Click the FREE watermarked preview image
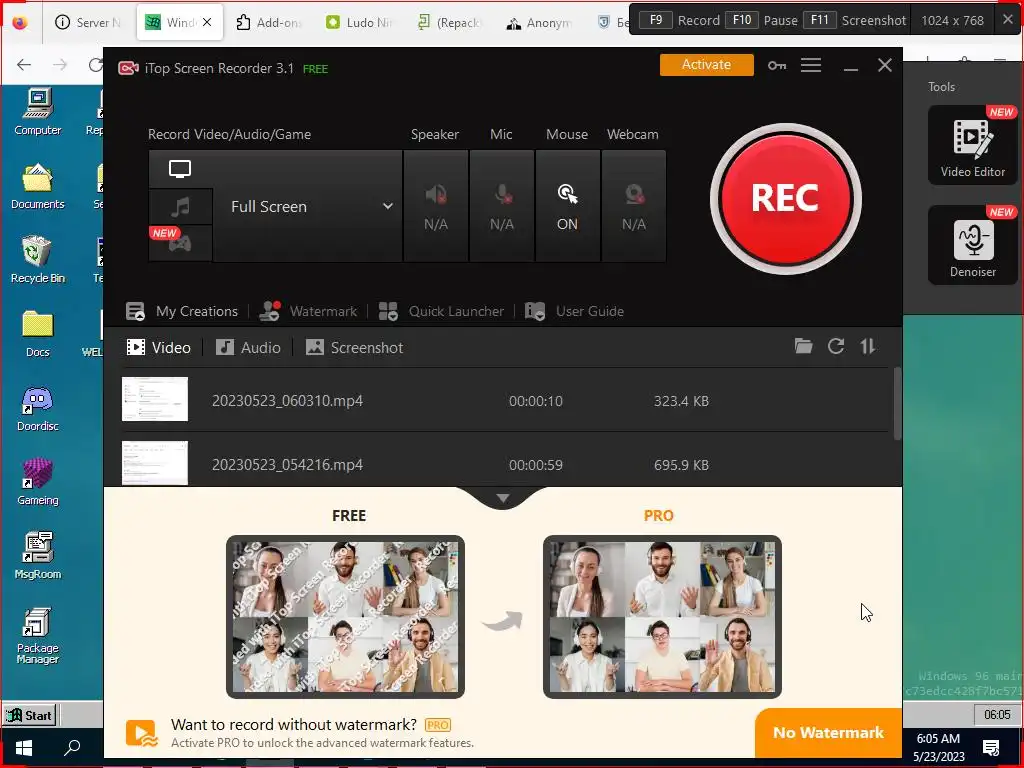The image size is (1024, 768). tap(345, 616)
